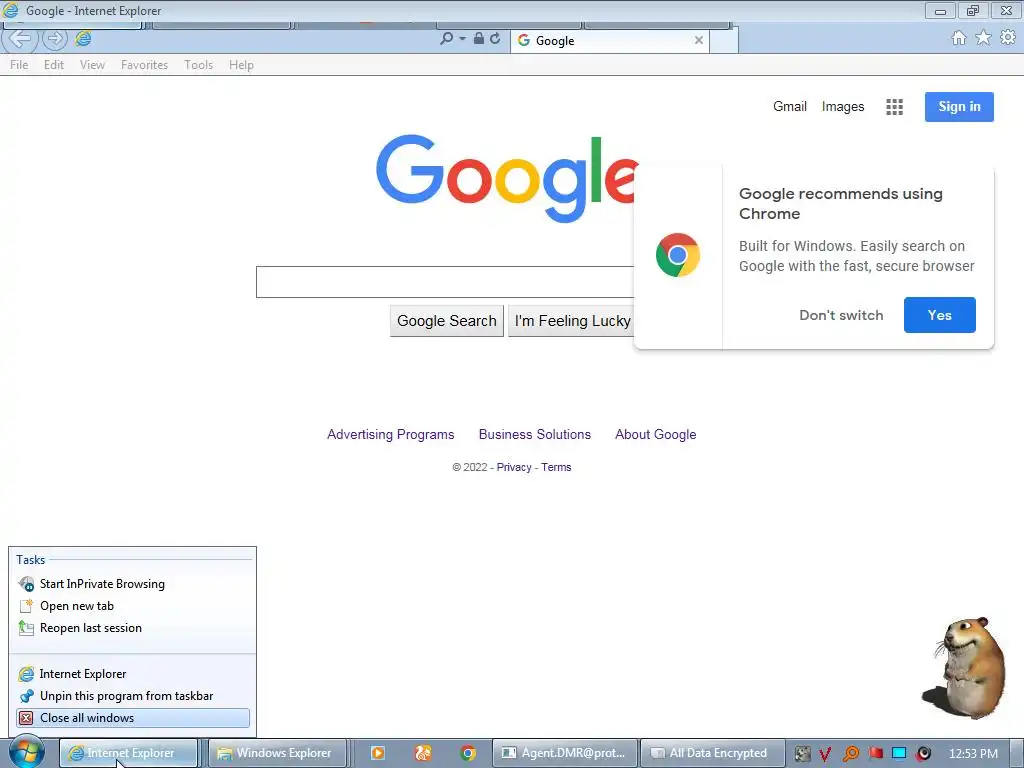The width and height of the screenshot is (1024, 768).
Task: Click Internet Explorer taskbar button
Action: pyautogui.click(x=129, y=753)
